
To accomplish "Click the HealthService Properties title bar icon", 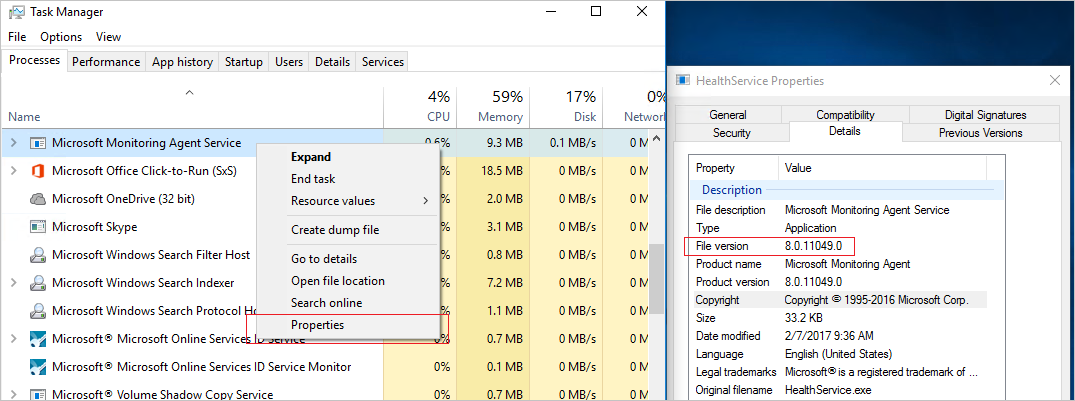I will 682,80.
